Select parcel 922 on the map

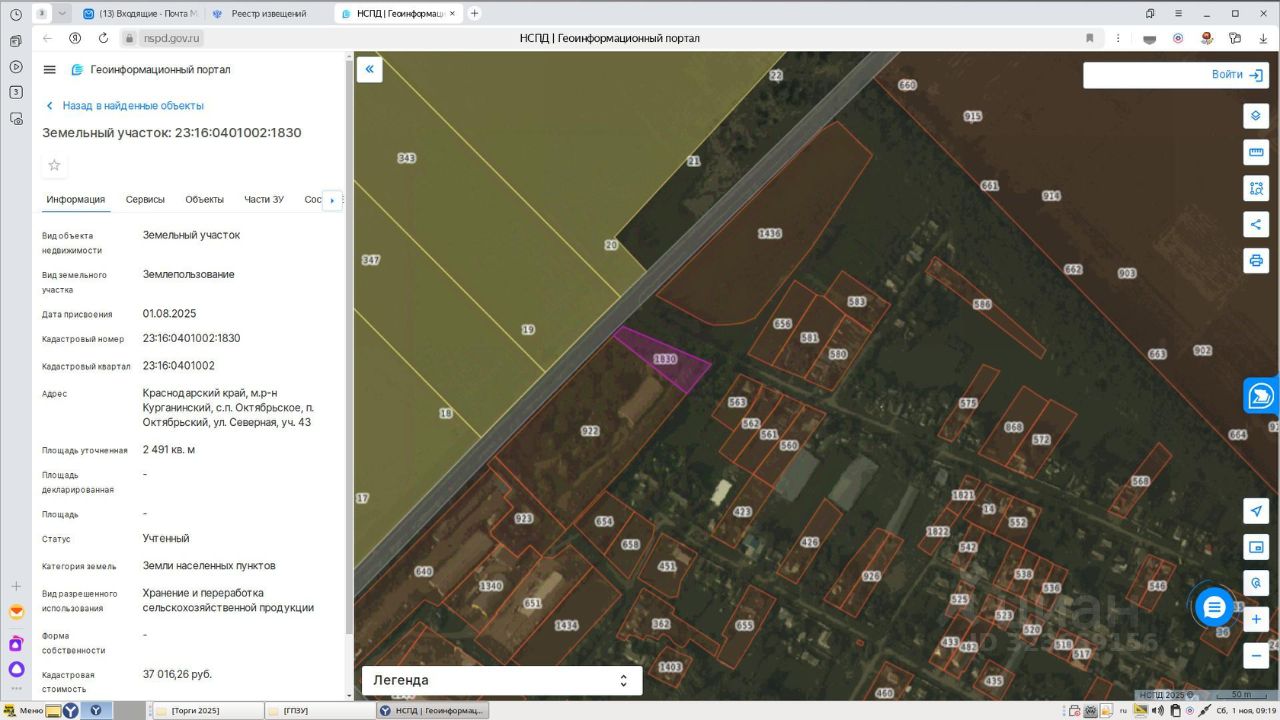click(590, 431)
